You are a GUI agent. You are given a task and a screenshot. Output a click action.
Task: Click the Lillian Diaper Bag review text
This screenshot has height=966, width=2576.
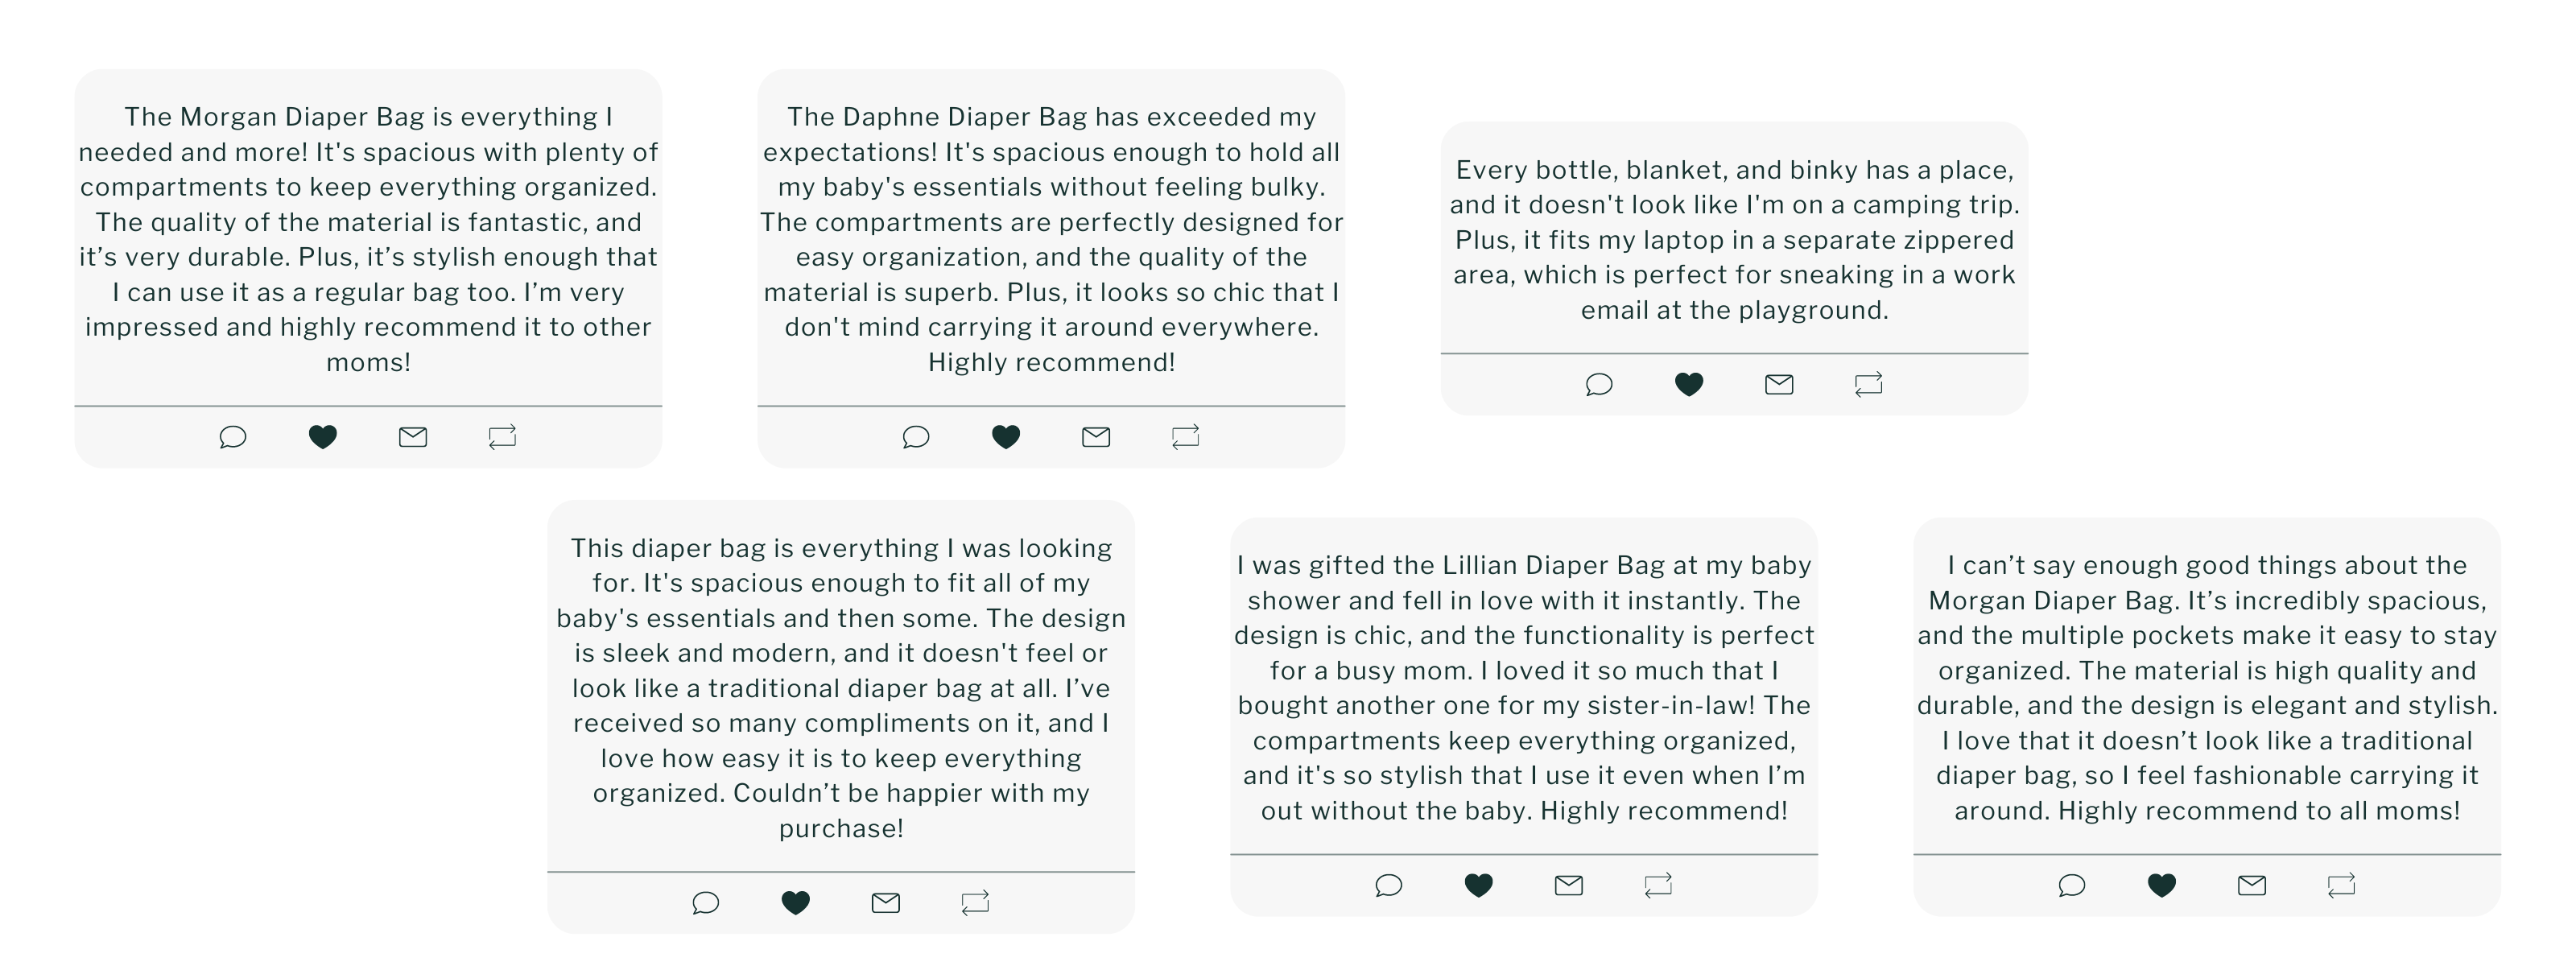pyautogui.click(x=1524, y=688)
